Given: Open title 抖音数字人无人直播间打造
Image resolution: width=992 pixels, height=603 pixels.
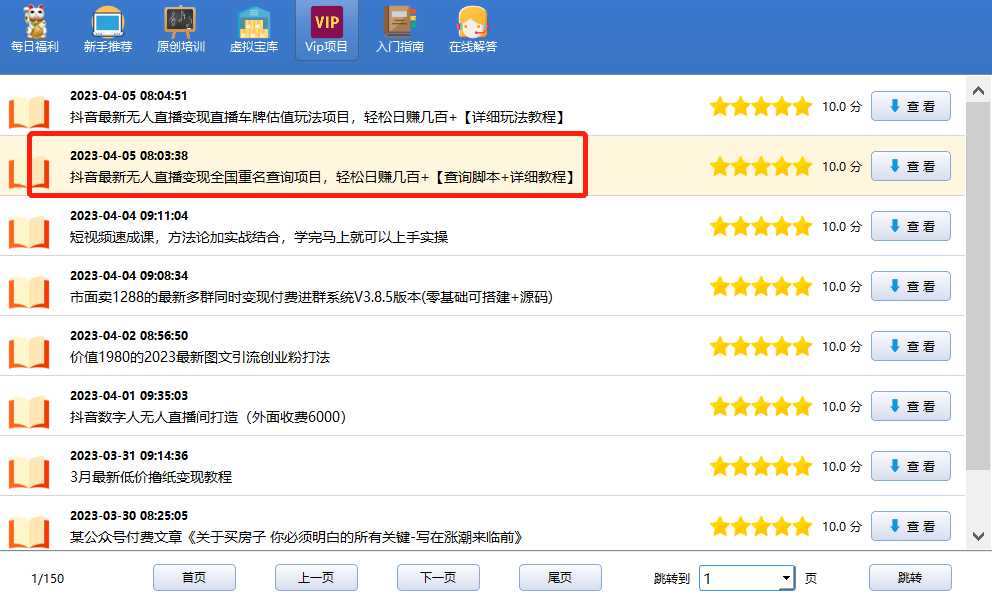Looking at the screenshot, I should point(208,417).
